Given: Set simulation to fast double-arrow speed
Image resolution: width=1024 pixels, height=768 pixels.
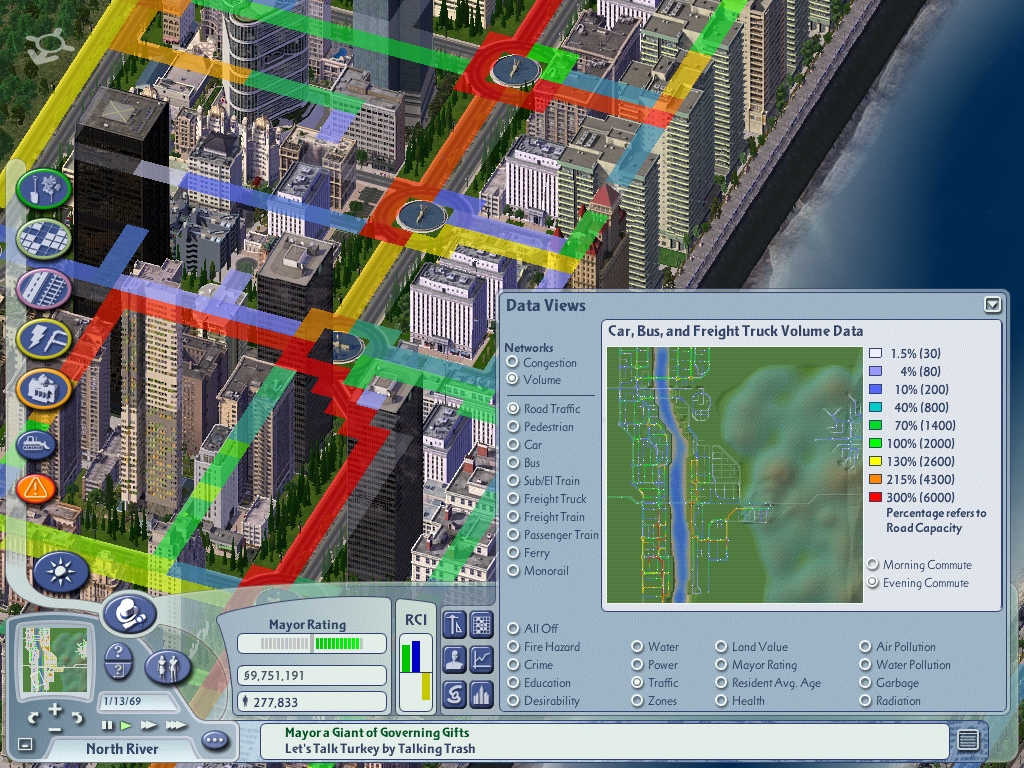Looking at the screenshot, I should click(x=149, y=726).
